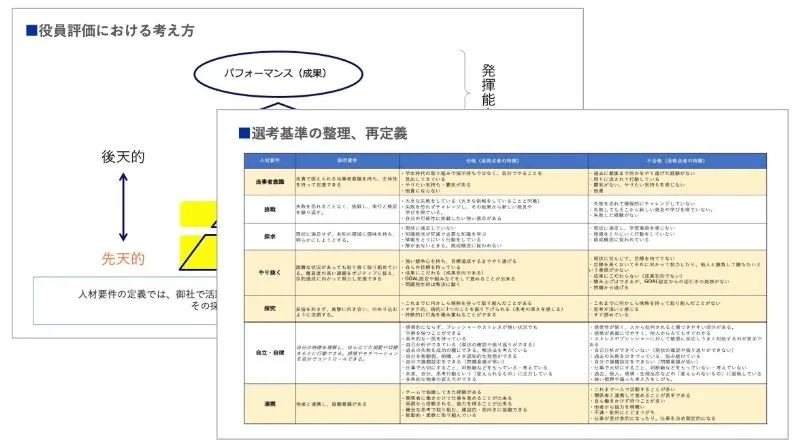
Task: Click the 合格 characteristics column header
Action: tap(494, 161)
